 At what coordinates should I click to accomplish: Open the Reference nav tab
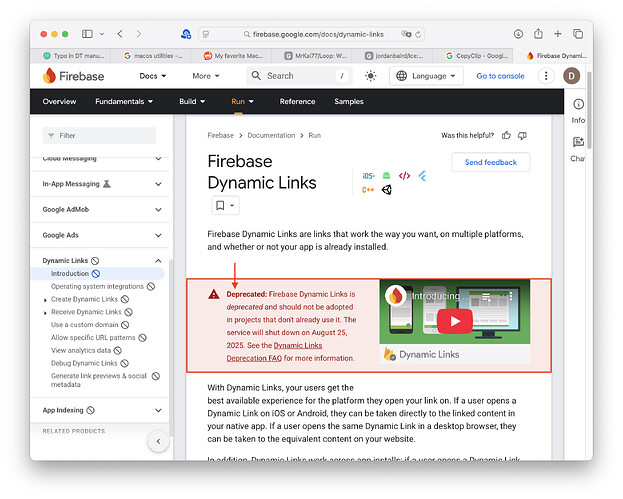tap(297, 102)
